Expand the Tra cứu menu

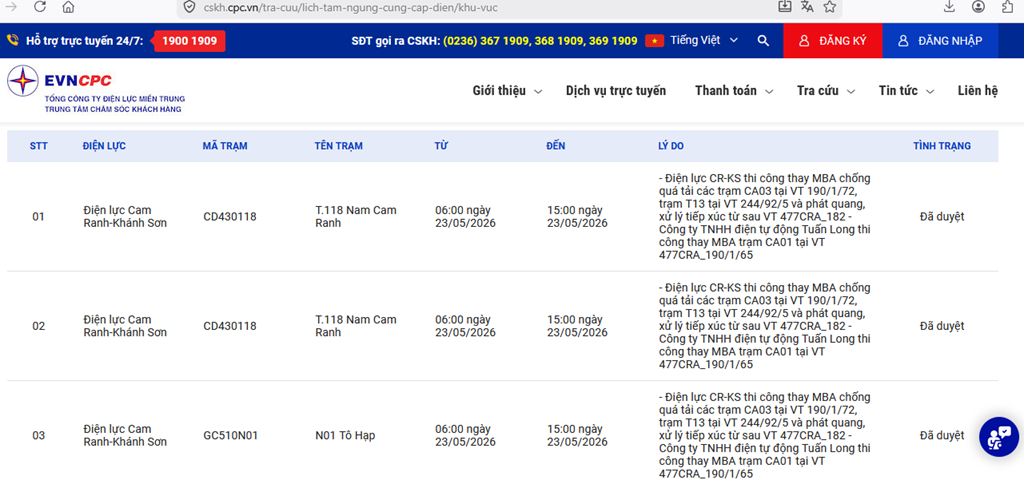point(826,91)
